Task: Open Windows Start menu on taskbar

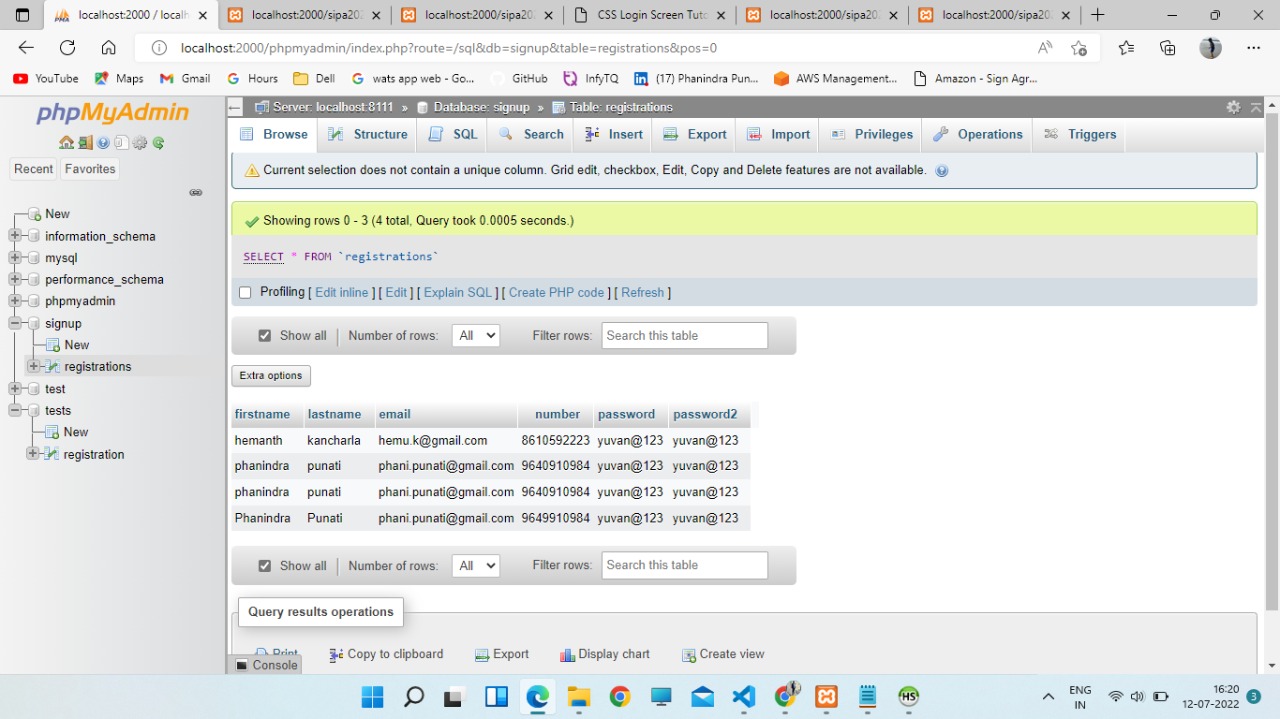Action: coord(372,696)
